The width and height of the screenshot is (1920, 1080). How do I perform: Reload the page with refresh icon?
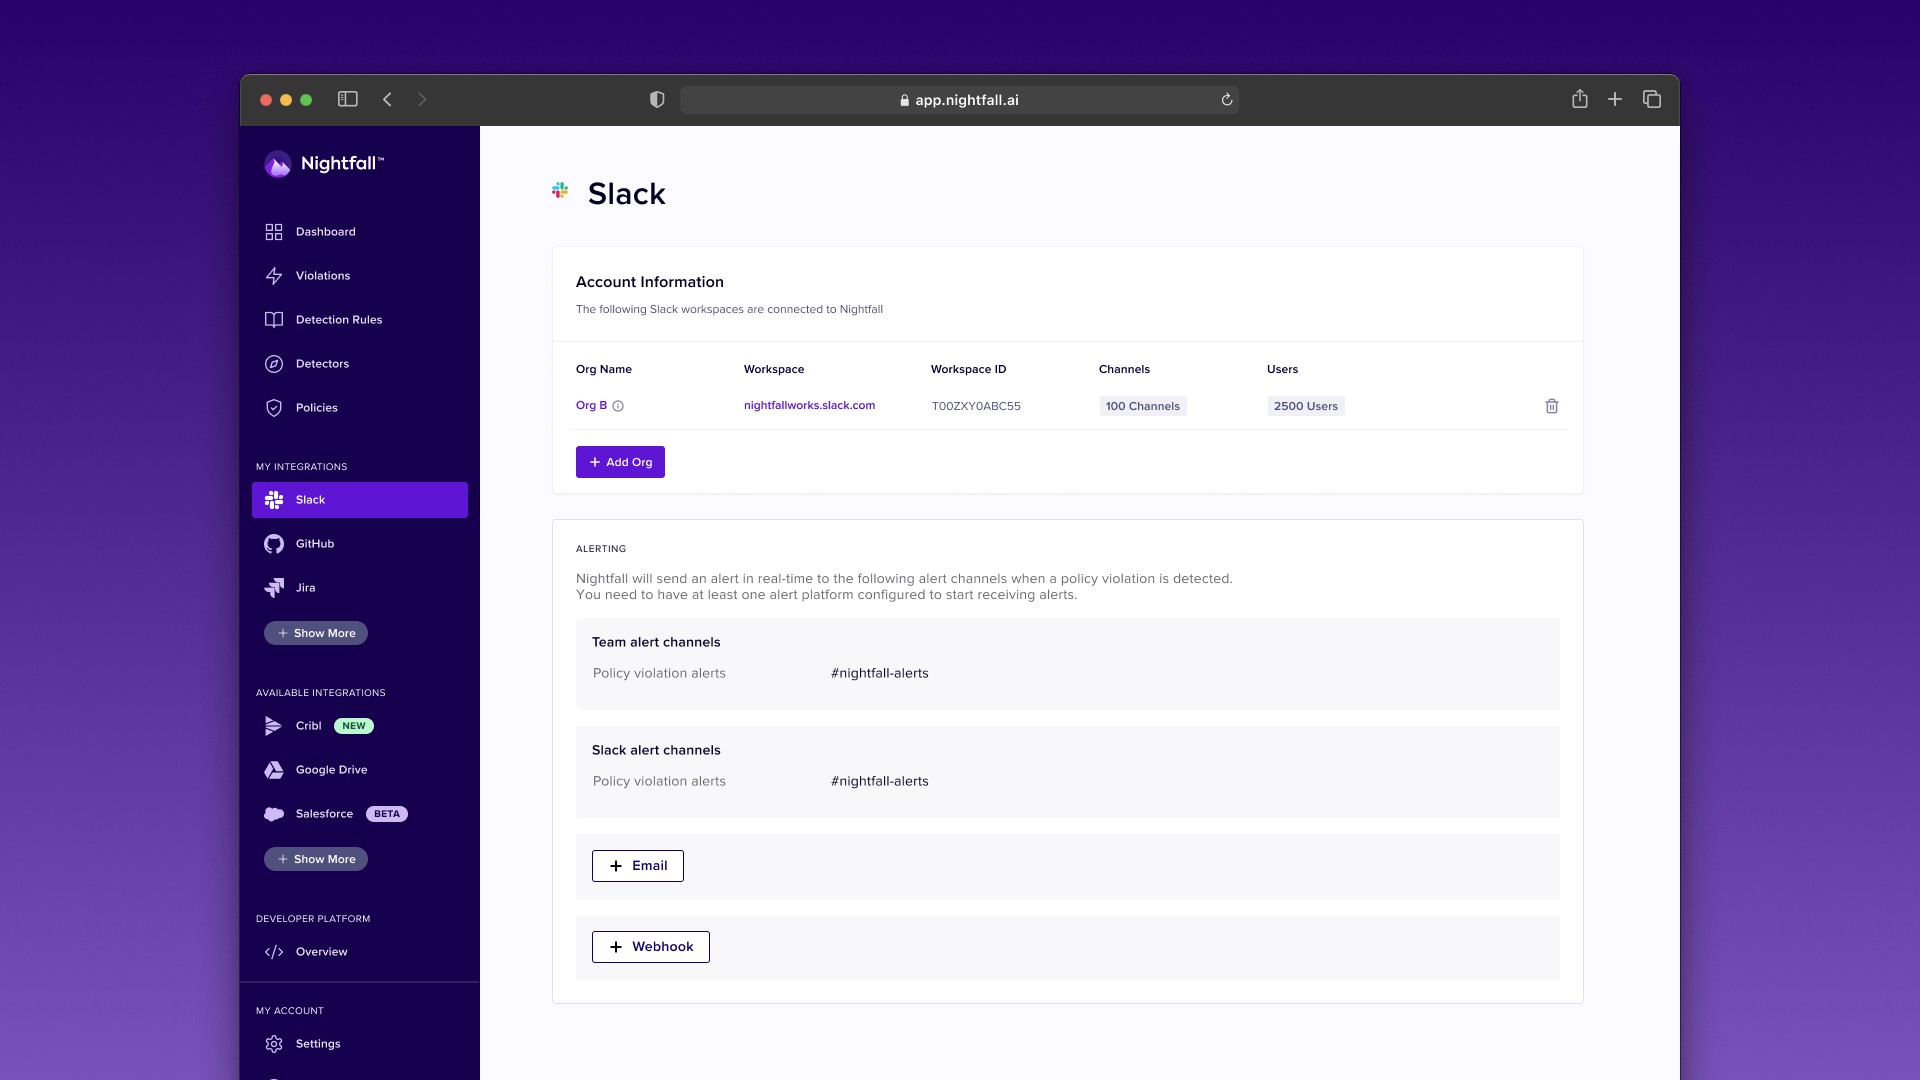1227,99
